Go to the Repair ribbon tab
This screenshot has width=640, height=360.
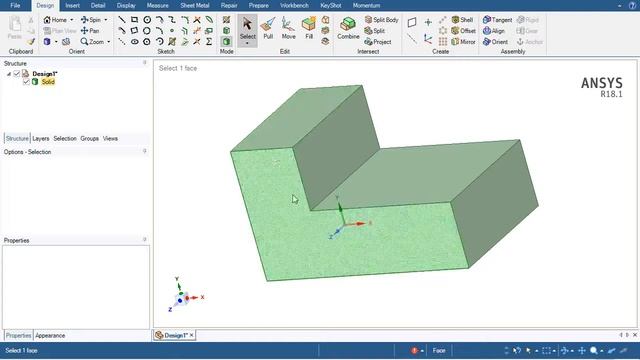(229, 5)
